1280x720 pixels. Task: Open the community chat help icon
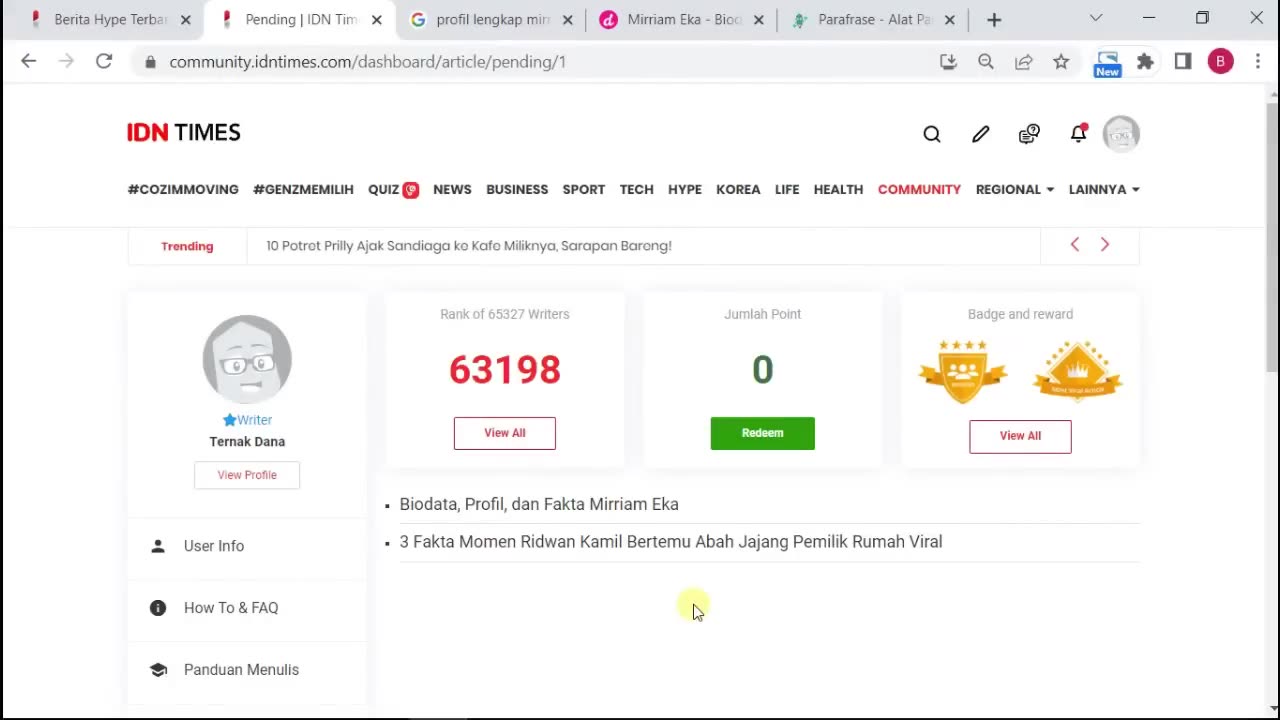click(x=1029, y=134)
